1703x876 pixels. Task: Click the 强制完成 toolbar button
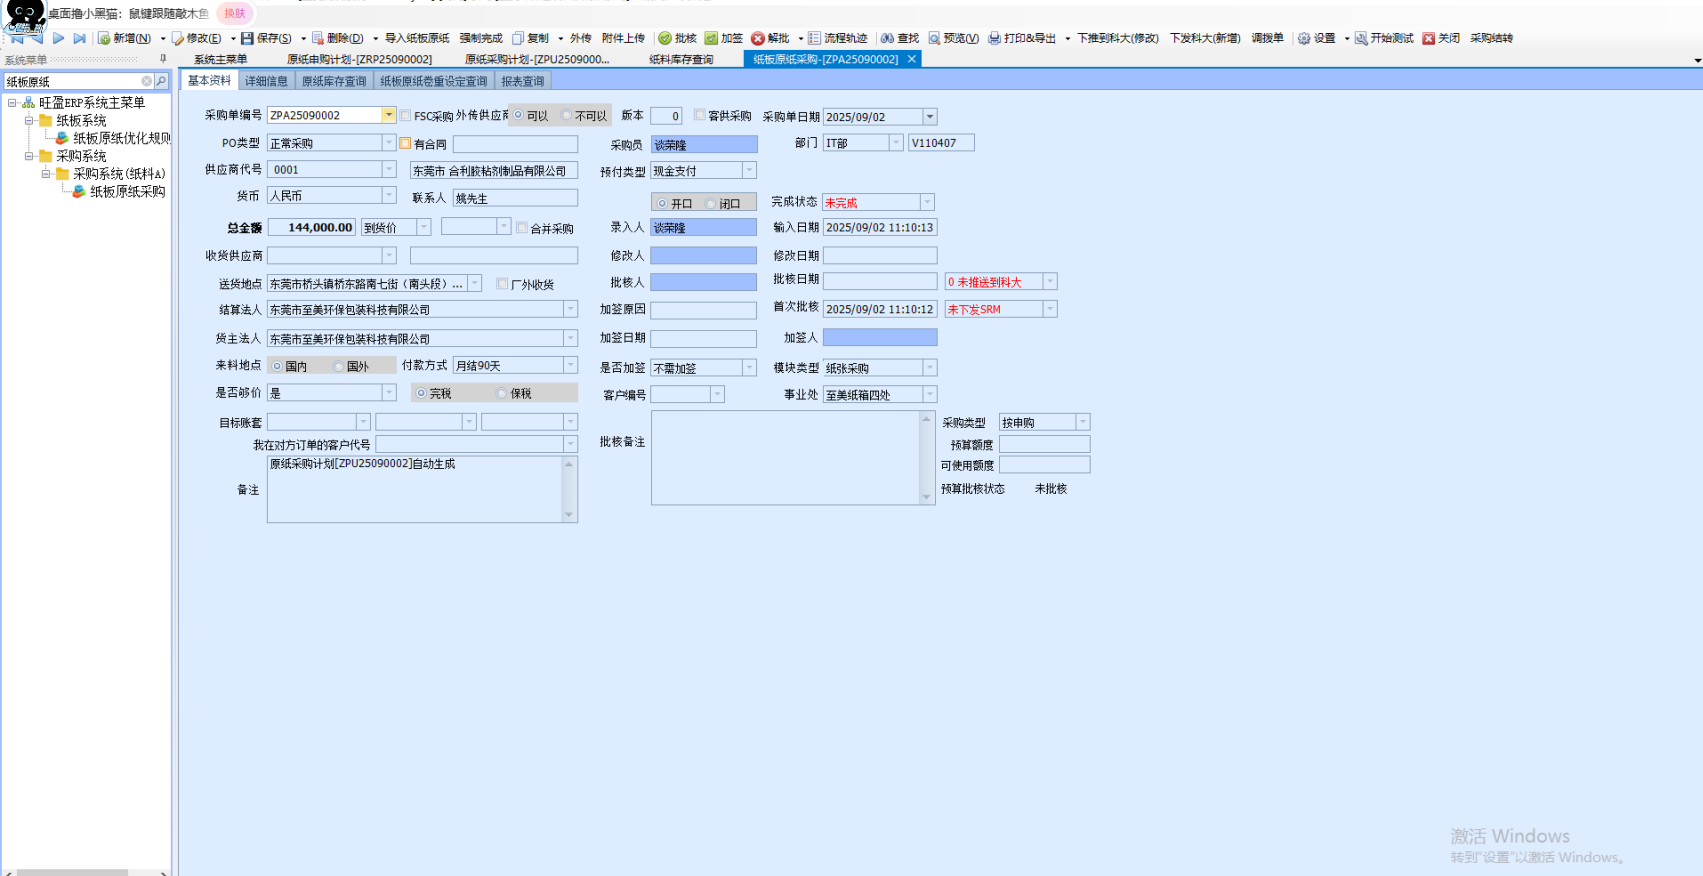click(481, 38)
